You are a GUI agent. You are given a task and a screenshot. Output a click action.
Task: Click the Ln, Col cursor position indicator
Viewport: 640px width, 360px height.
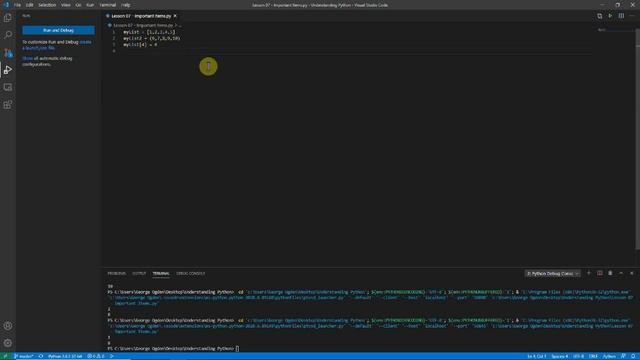pyautogui.click(x=536, y=356)
